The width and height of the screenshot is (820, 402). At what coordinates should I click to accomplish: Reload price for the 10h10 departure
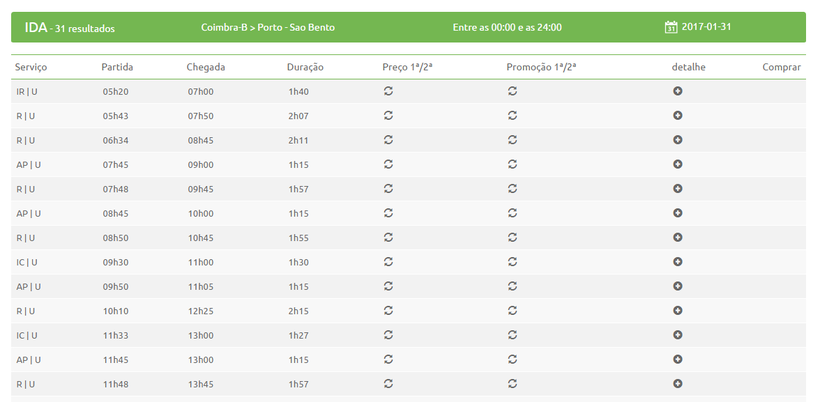[x=389, y=311]
